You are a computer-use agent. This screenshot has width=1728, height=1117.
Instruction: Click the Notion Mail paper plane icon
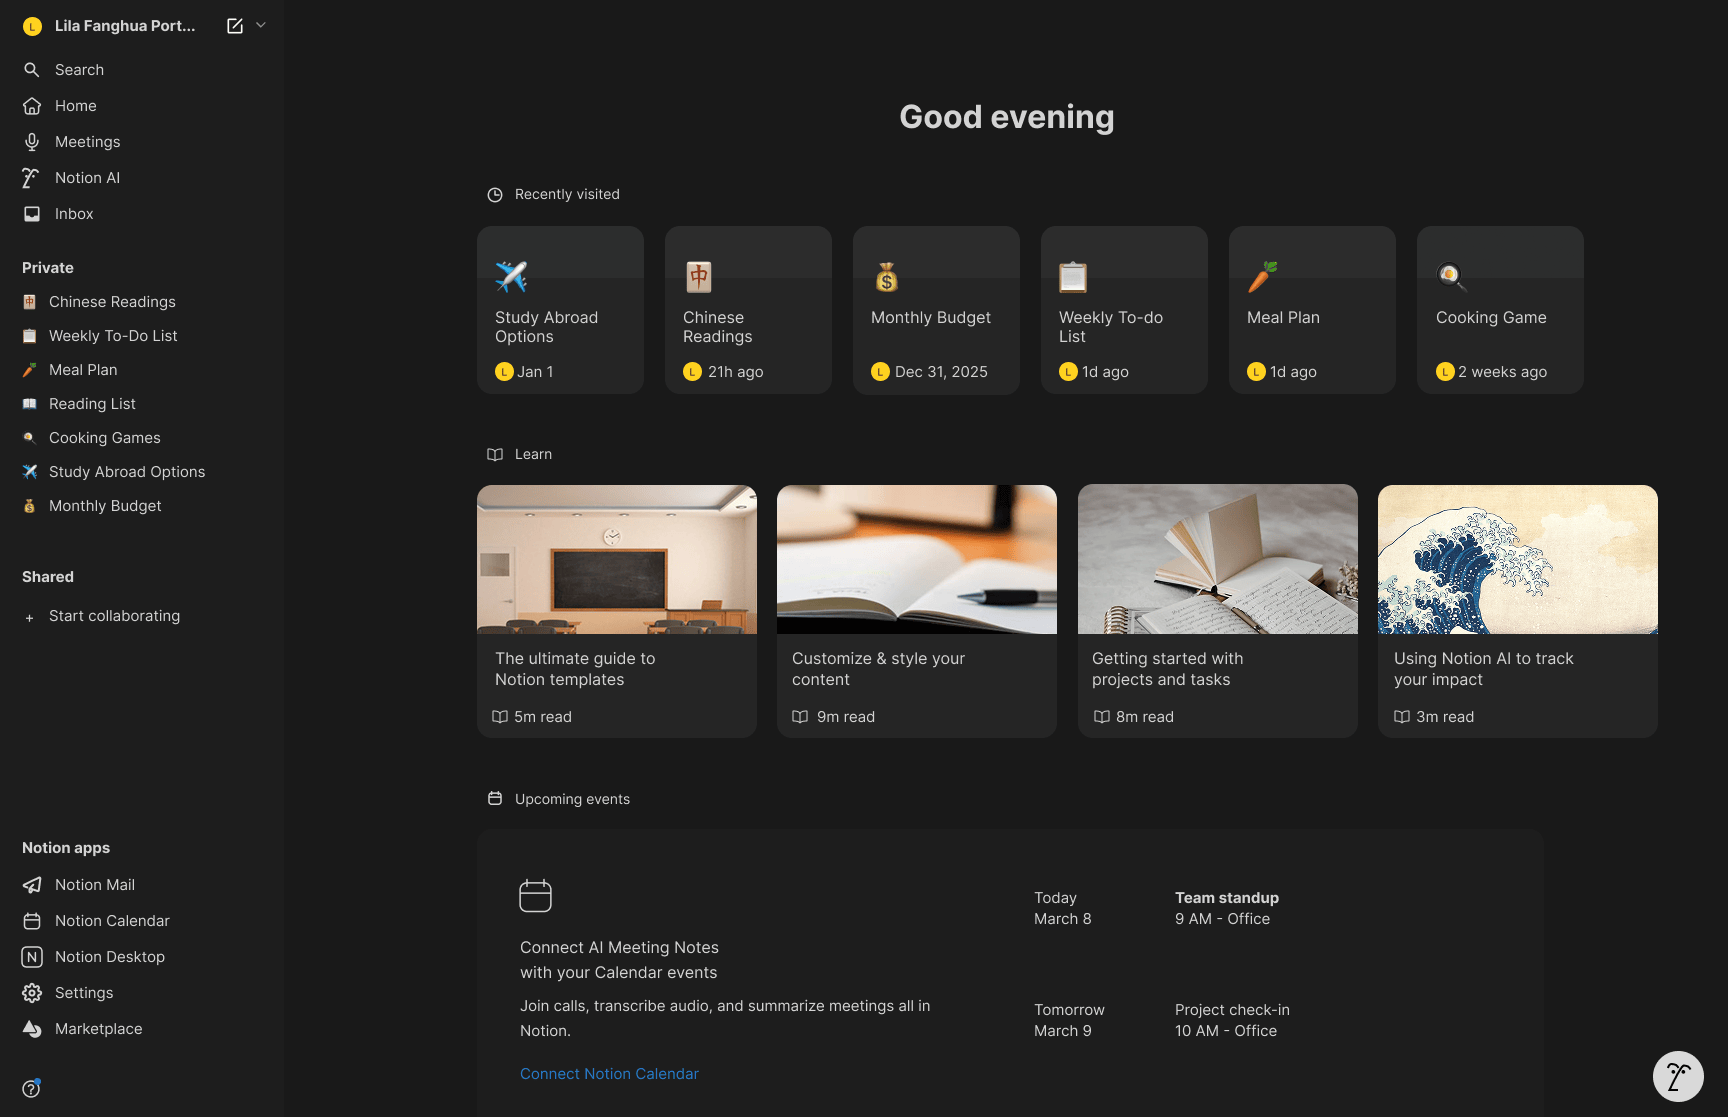(32, 885)
